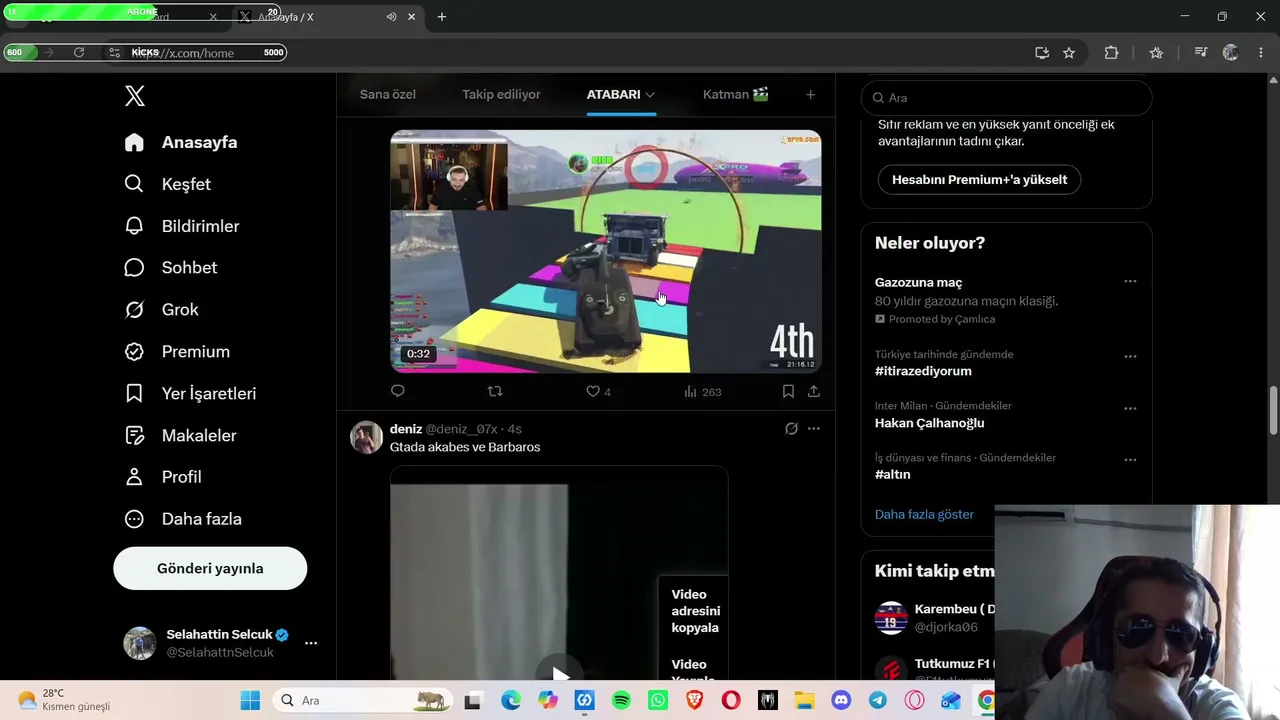This screenshot has width=1280, height=720.
Task: Open deniz profile avatar
Action: pos(367,437)
